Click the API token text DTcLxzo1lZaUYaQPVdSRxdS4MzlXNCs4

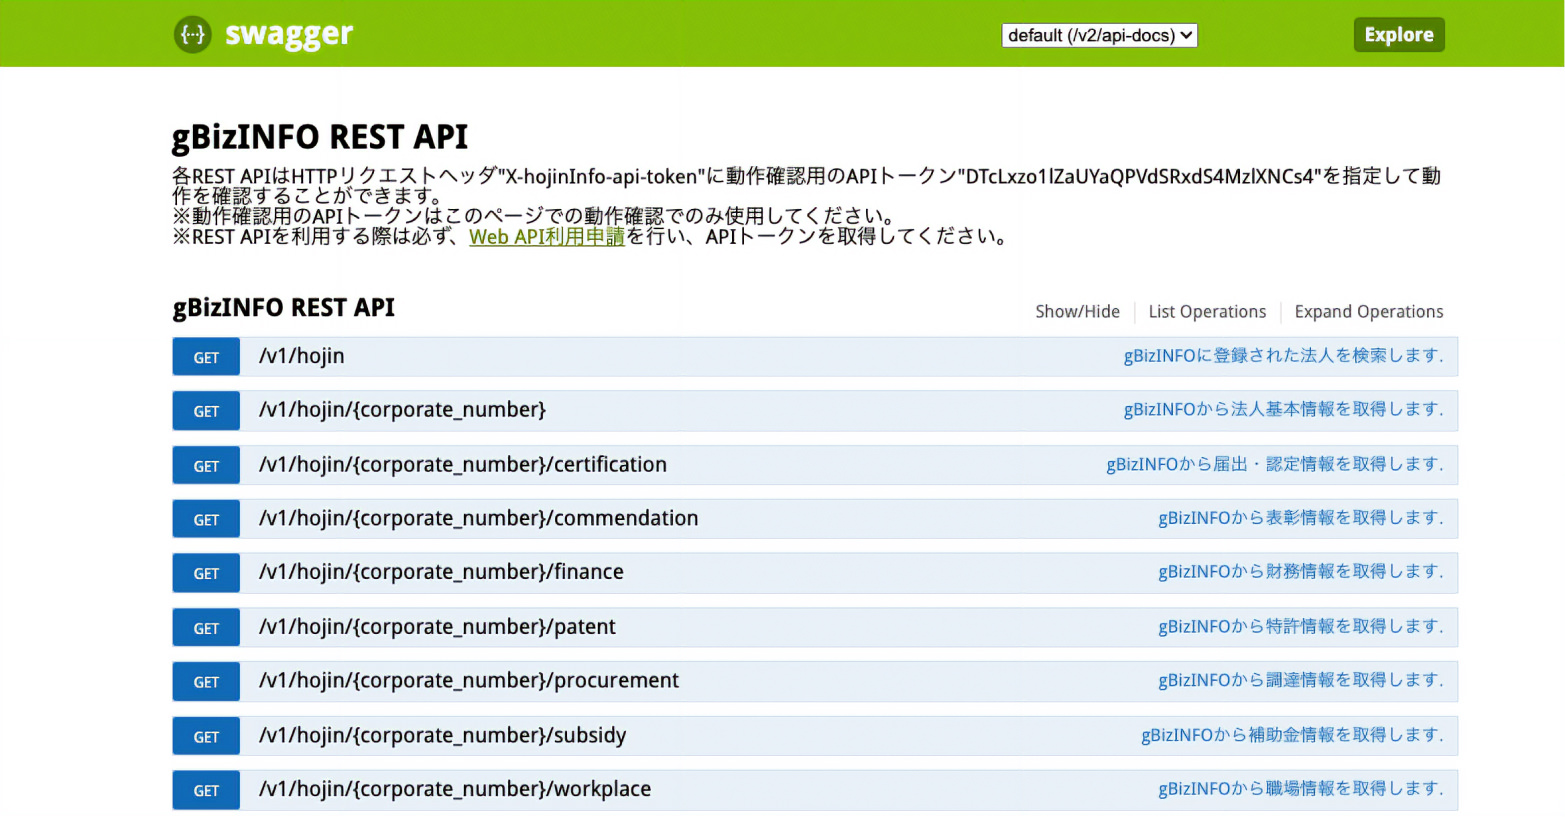click(1140, 177)
